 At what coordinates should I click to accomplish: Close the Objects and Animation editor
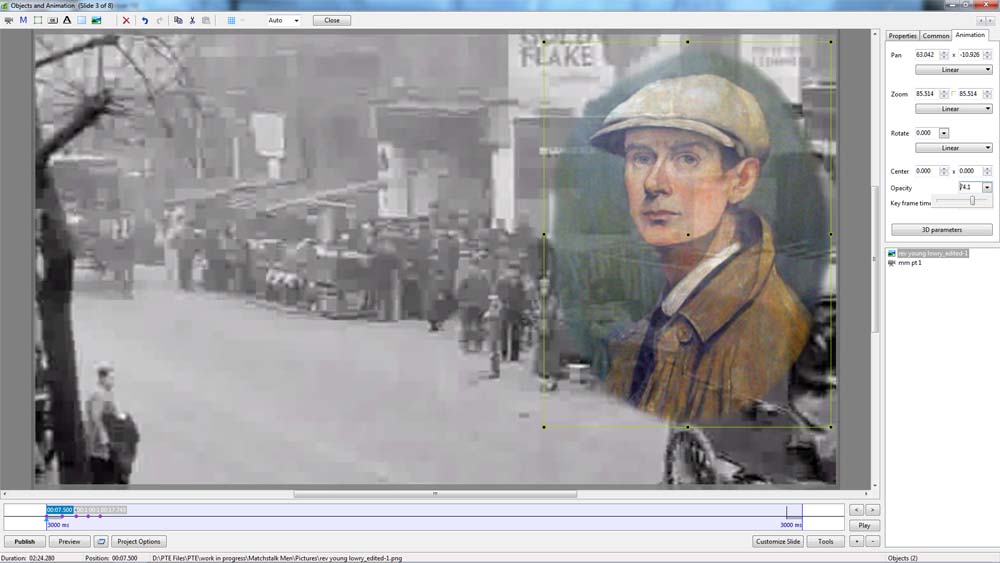point(332,20)
